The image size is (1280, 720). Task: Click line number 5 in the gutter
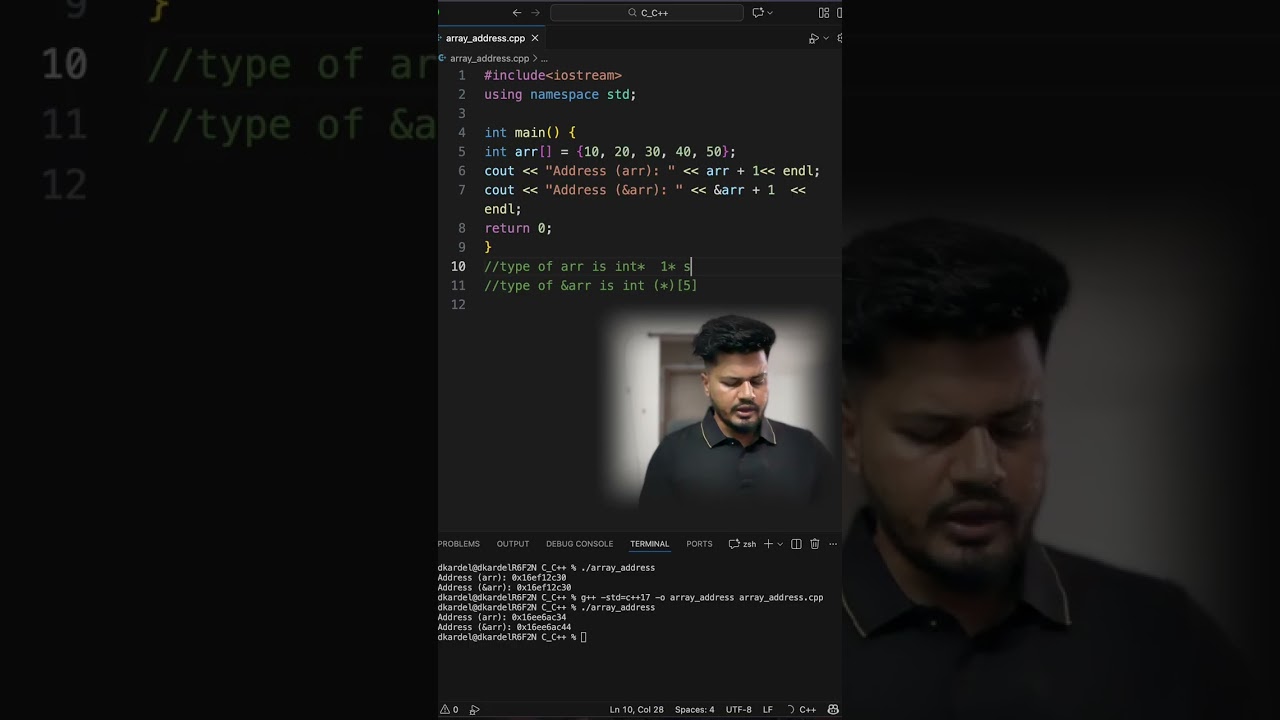tap(462, 152)
